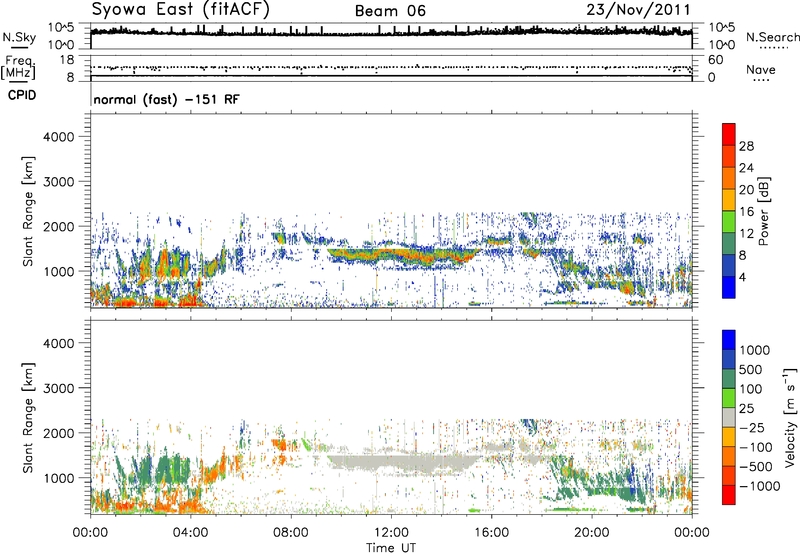Click the 'Velocity [m s-1]' colorbar label
The height and width of the screenshot is (554, 800).
[x=790, y=417]
